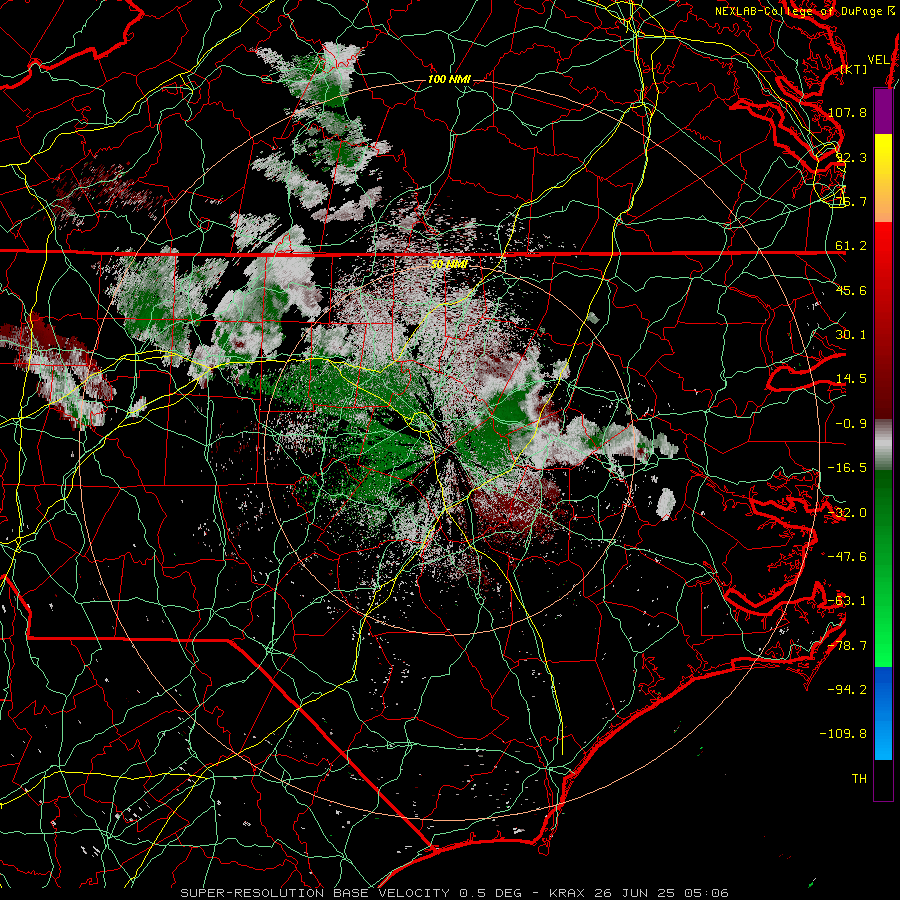Click the blue segment of the velocity color bar
Viewport: 900px width, 900px height.
pos(883,713)
